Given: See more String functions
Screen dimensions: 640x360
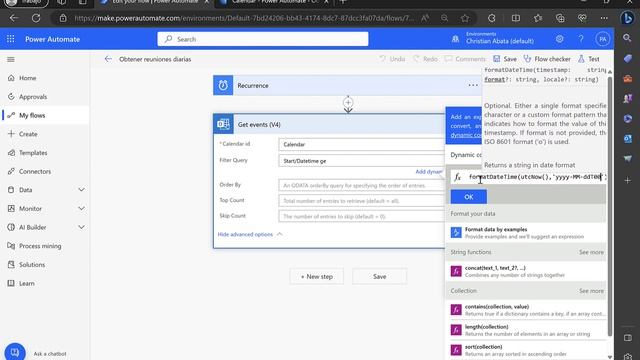Looking at the screenshot, I should [x=591, y=252].
